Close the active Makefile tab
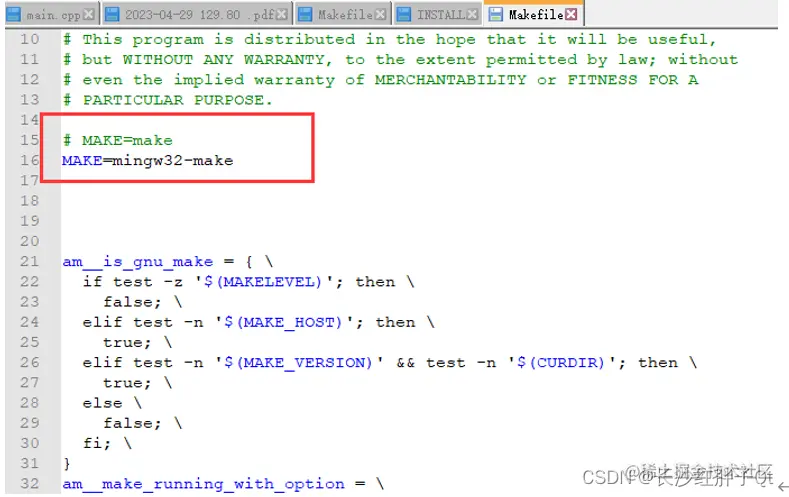789x497 pixels. (571, 14)
